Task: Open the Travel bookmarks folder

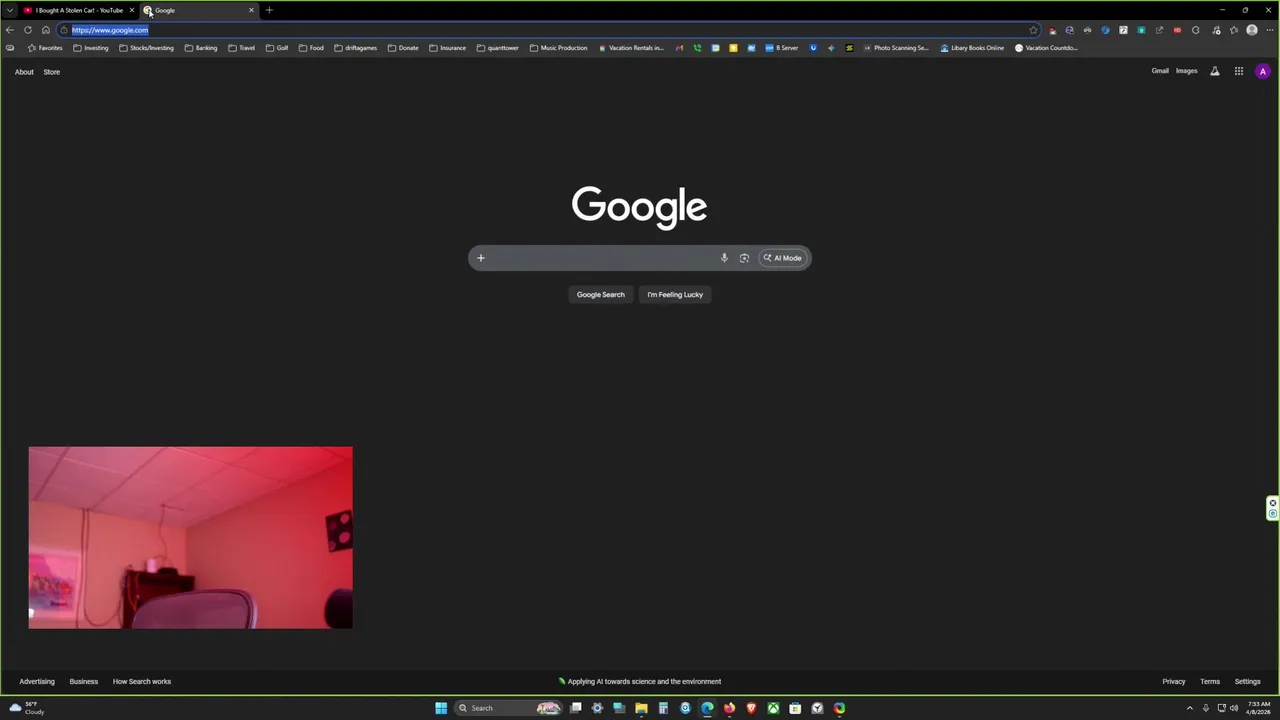Action: pos(241,48)
